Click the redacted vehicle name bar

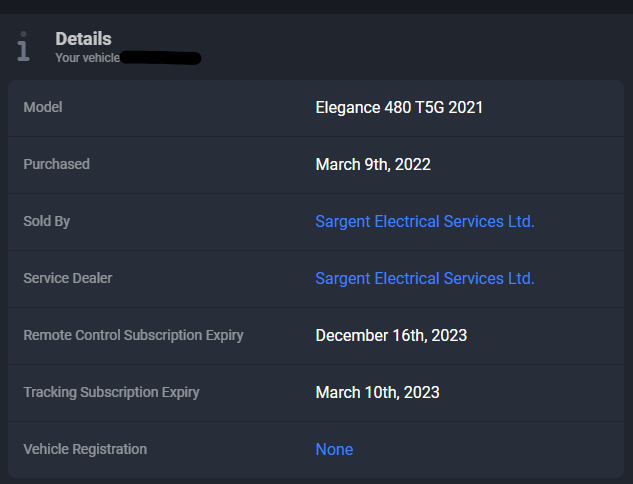(161, 58)
